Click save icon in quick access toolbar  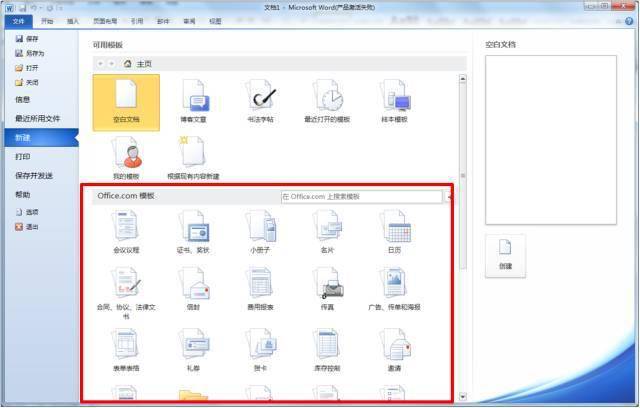click(x=22, y=8)
